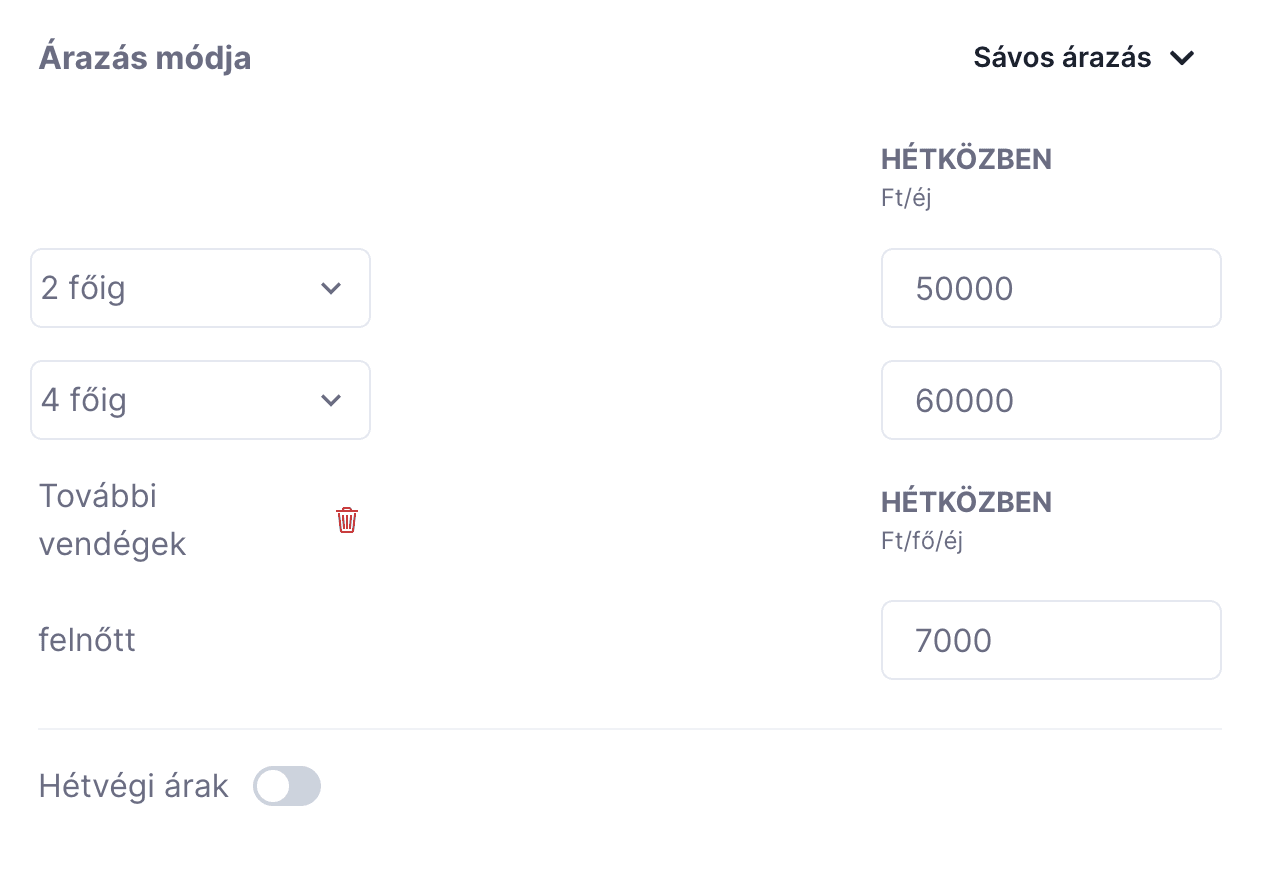Click the Ft/fő/éj unit text

(x=921, y=541)
